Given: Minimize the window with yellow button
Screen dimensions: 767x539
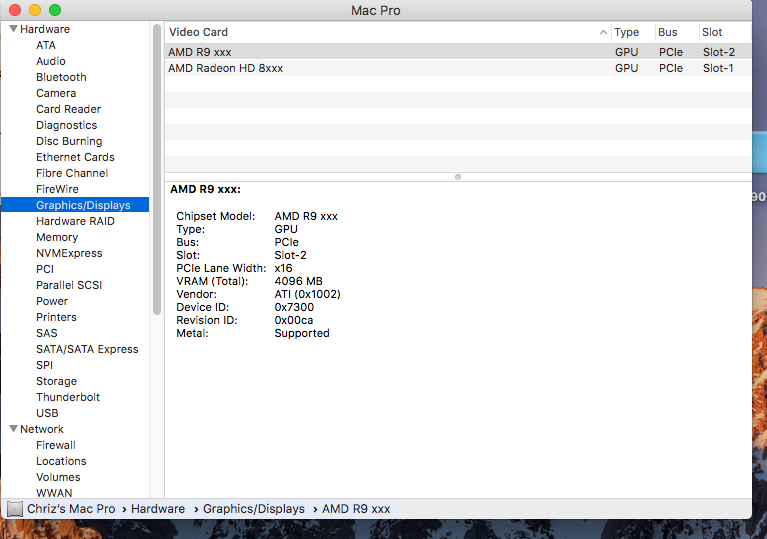Looking at the screenshot, I should (35, 10).
